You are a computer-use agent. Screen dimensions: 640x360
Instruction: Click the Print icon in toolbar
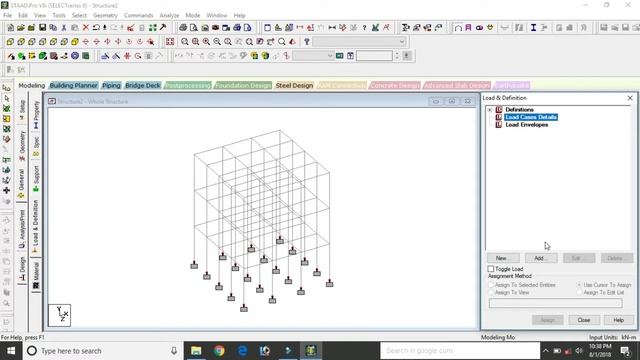click(183, 28)
